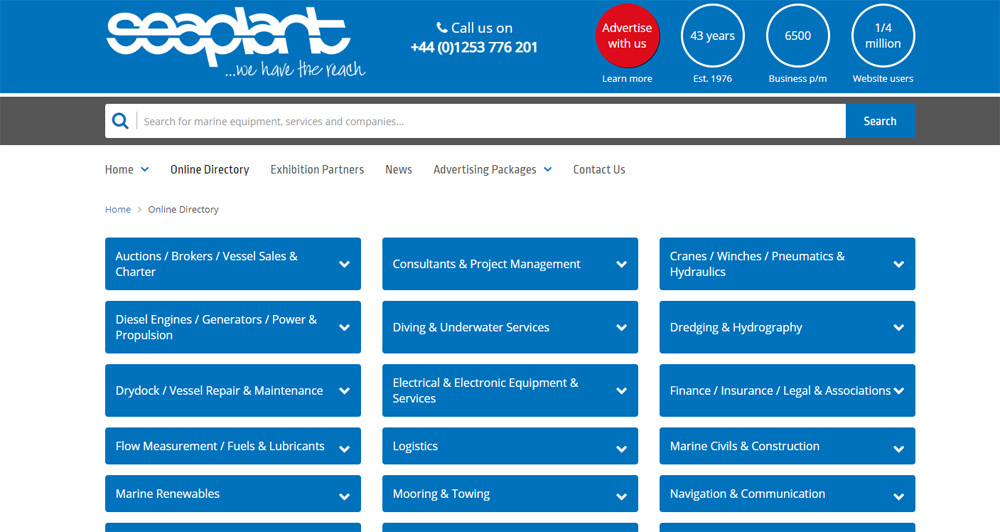
Task: Click the Seaplant logo
Action: pos(235,42)
